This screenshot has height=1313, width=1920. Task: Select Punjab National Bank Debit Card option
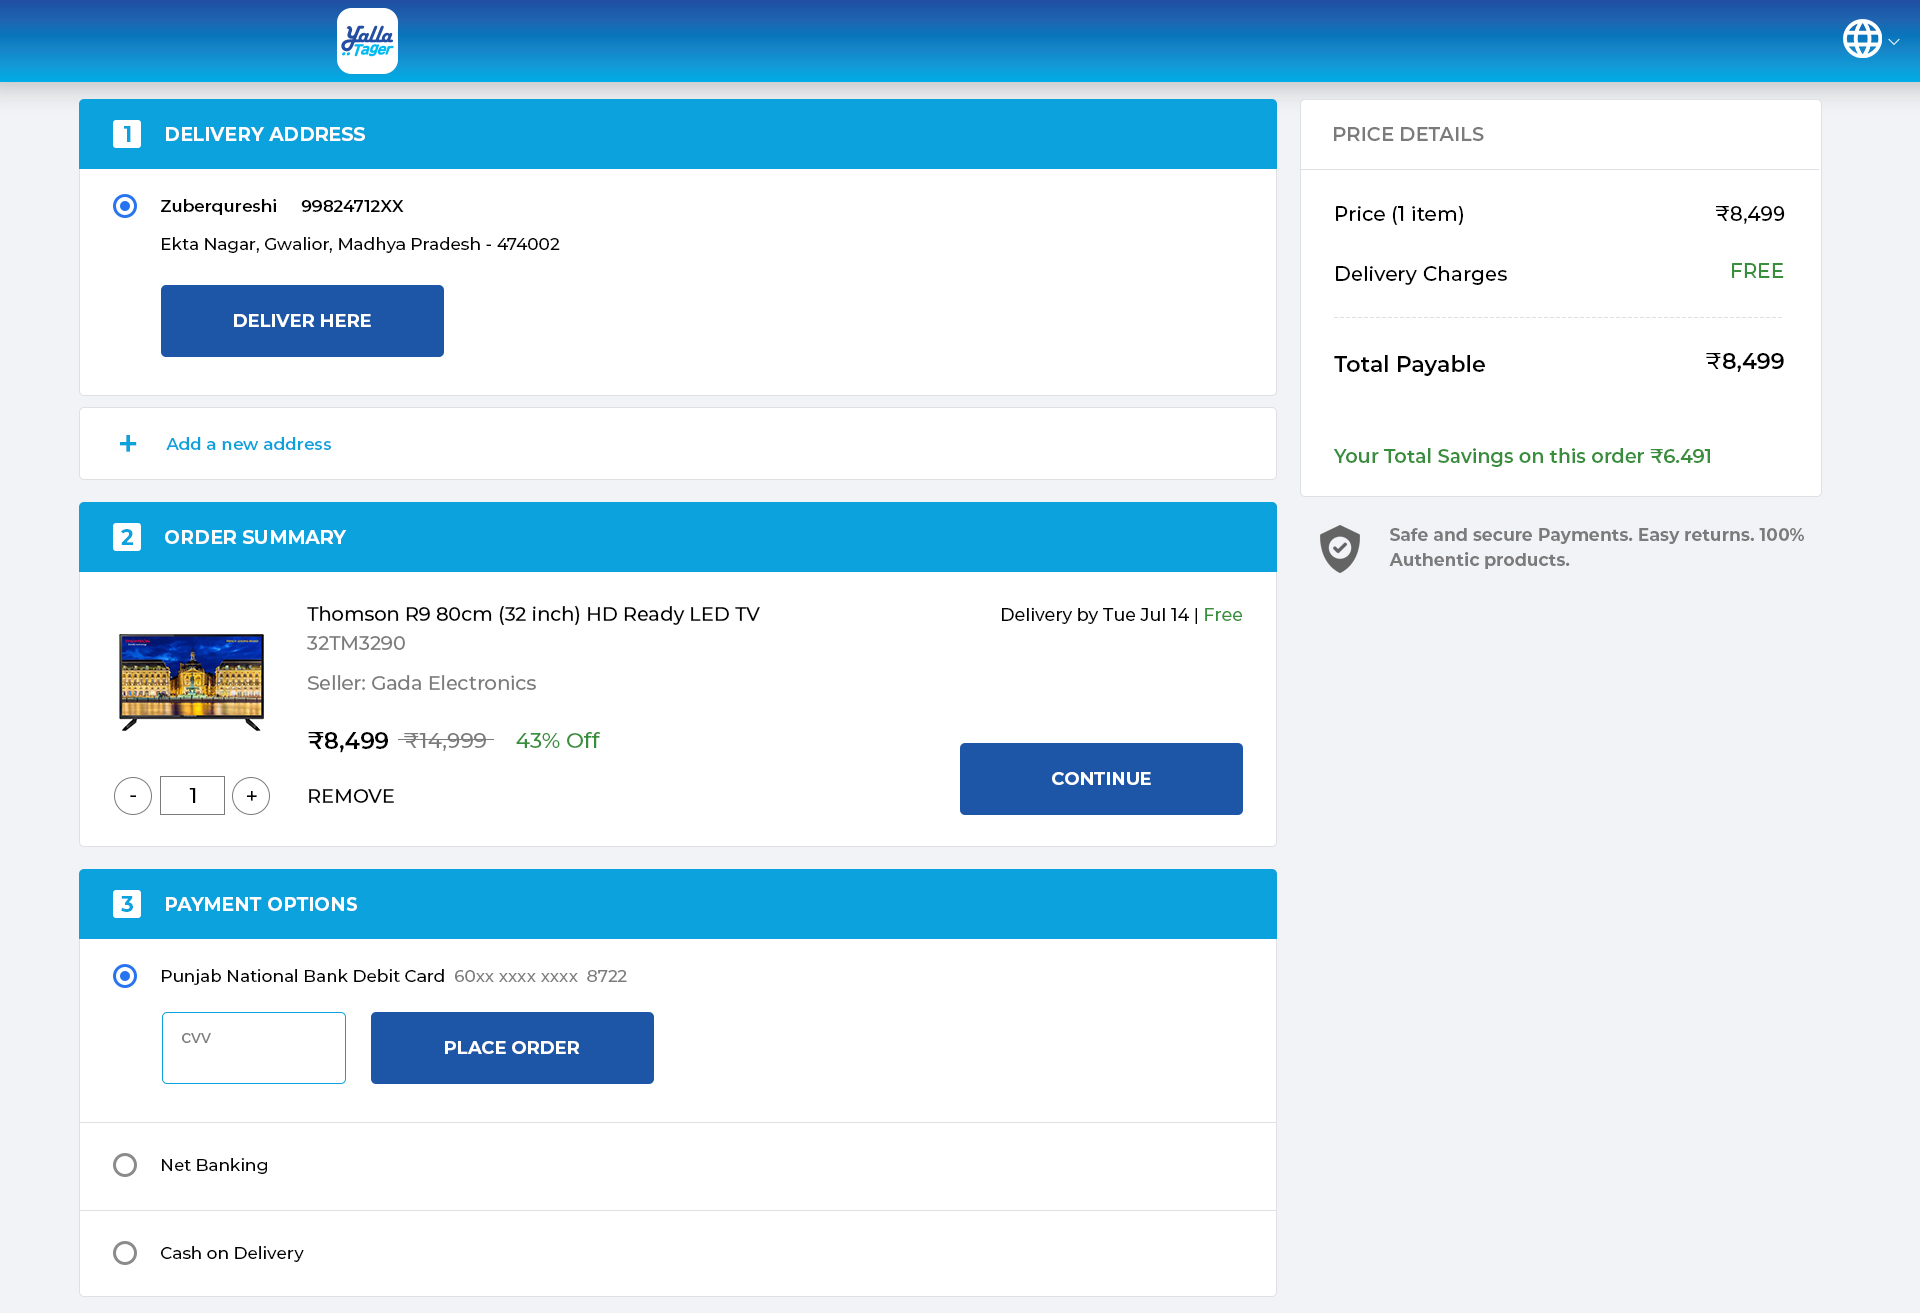click(125, 976)
